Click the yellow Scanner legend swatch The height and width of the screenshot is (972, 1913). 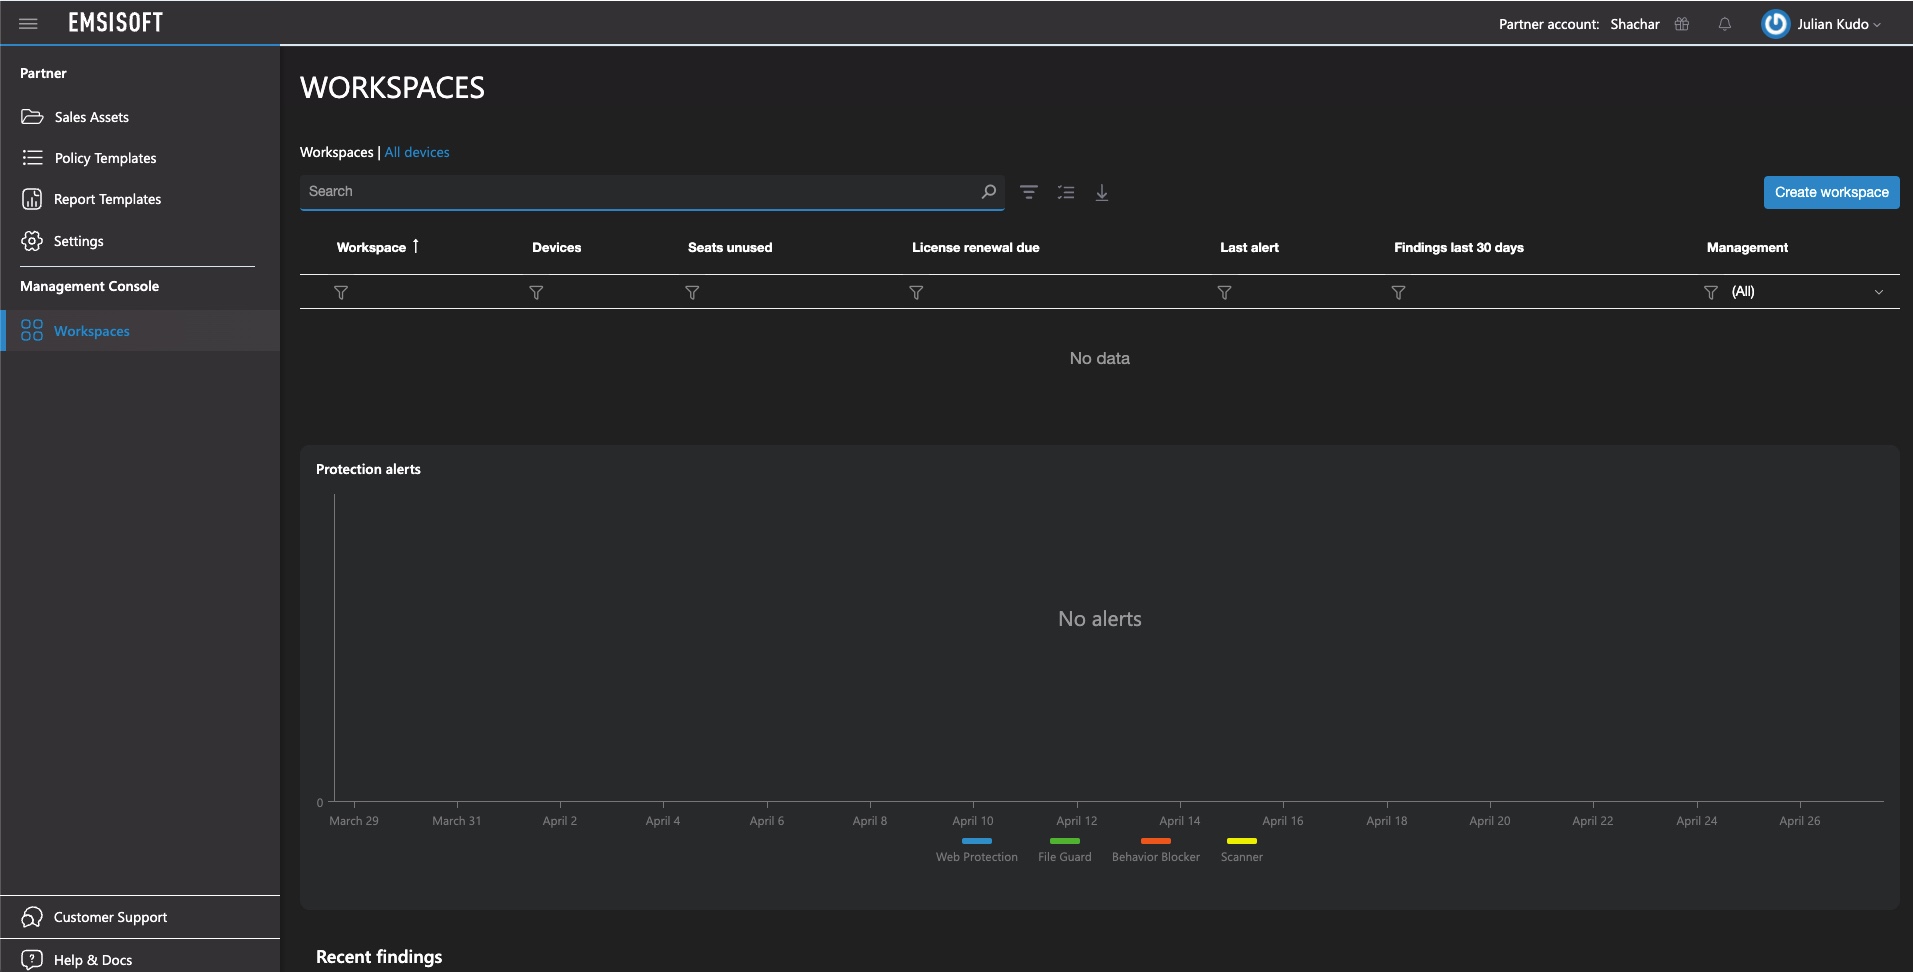click(1241, 841)
